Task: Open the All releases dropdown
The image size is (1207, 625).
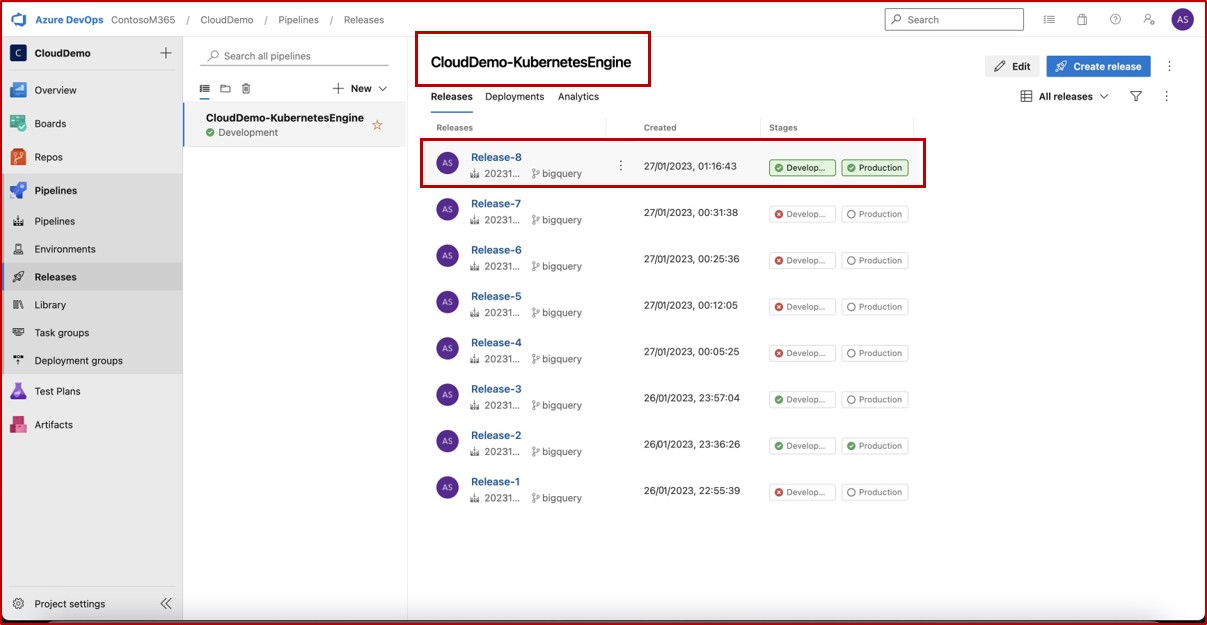Action: [1063, 96]
